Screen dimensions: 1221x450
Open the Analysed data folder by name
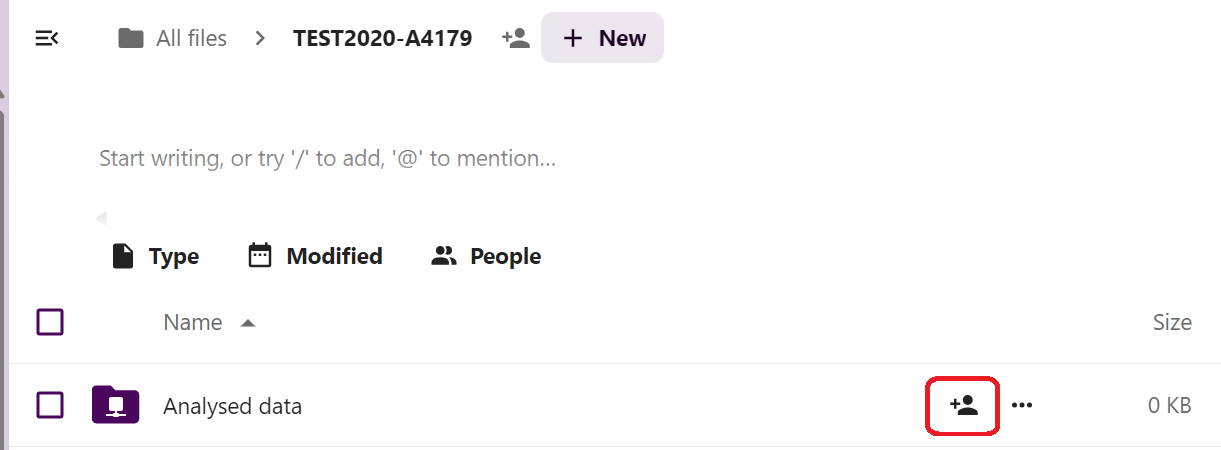click(x=232, y=406)
